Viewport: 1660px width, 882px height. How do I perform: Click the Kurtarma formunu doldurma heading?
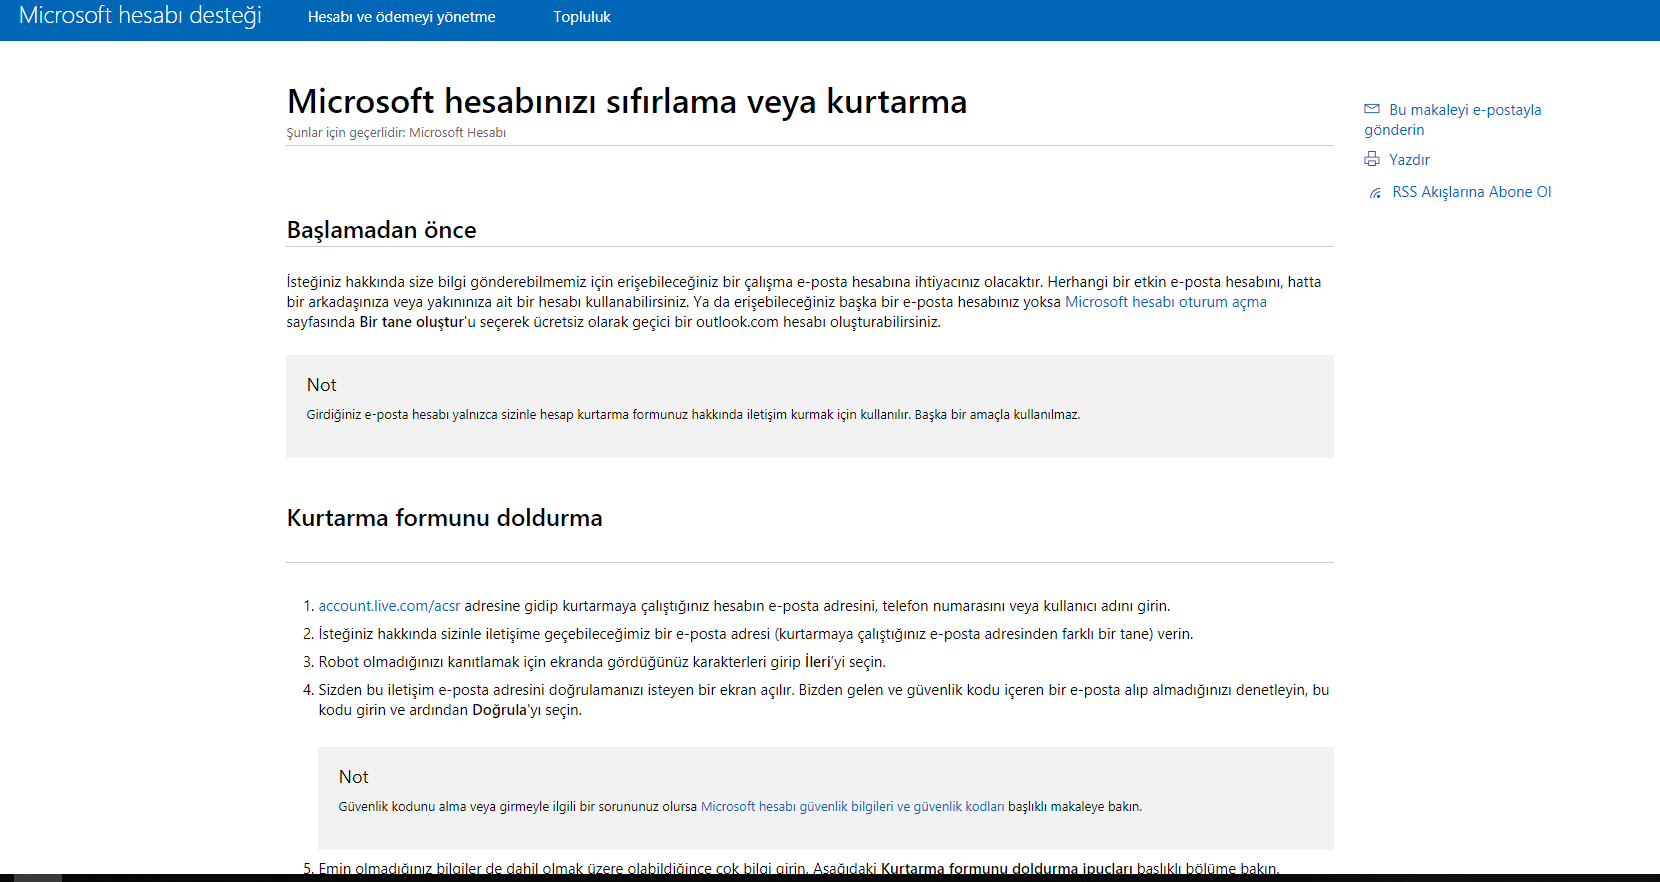(444, 518)
